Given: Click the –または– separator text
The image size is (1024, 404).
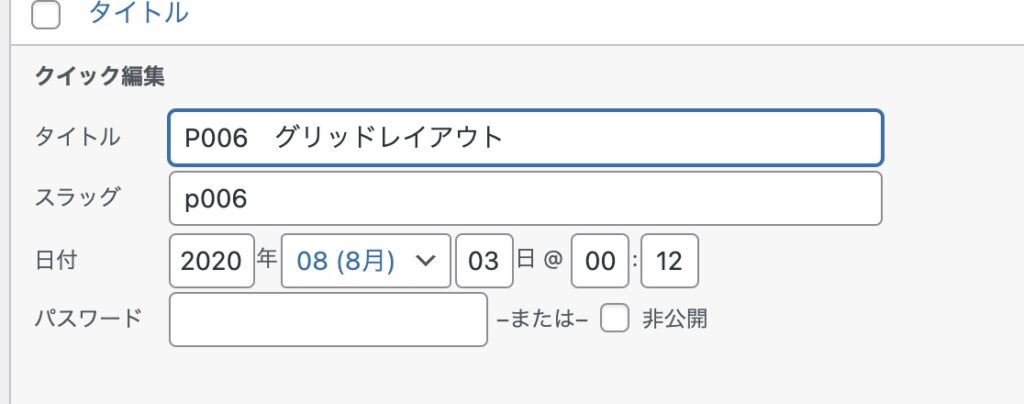Looking at the screenshot, I should coord(541,320).
